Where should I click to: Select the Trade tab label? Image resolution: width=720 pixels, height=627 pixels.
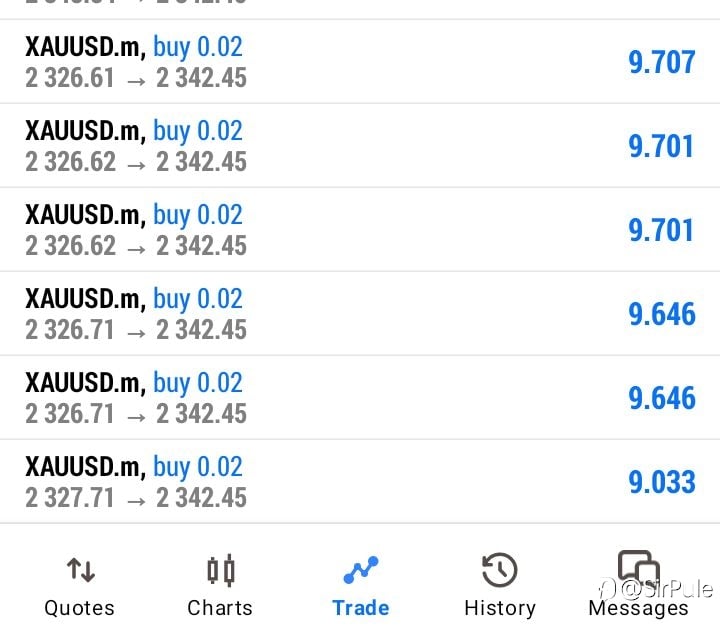pyautogui.click(x=361, y=608)
